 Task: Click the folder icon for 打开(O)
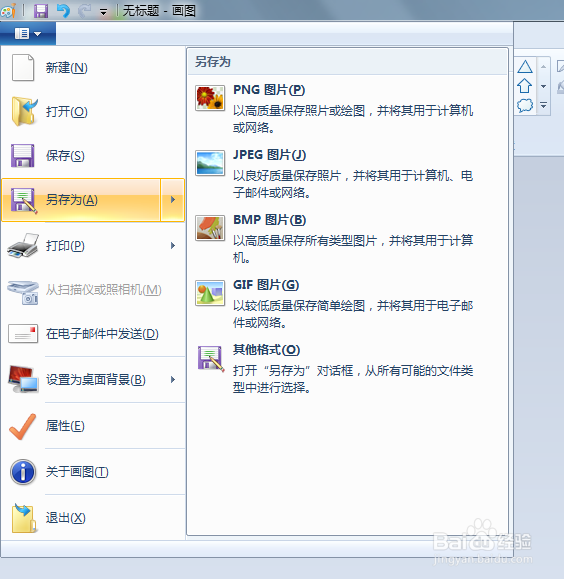[24, 112]
